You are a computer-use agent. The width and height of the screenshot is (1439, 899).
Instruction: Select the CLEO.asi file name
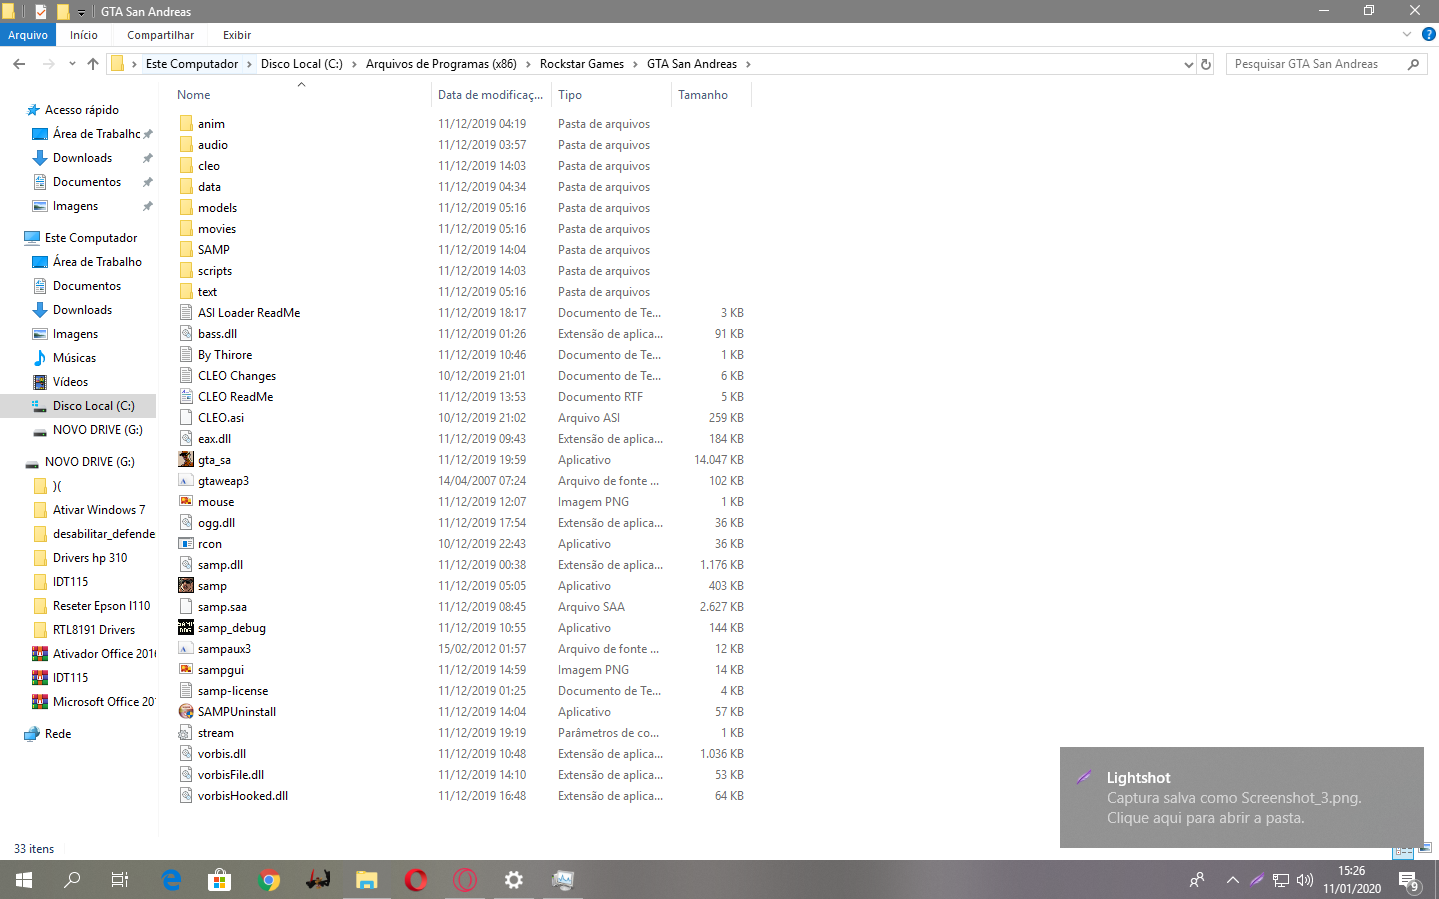[221, 418]
